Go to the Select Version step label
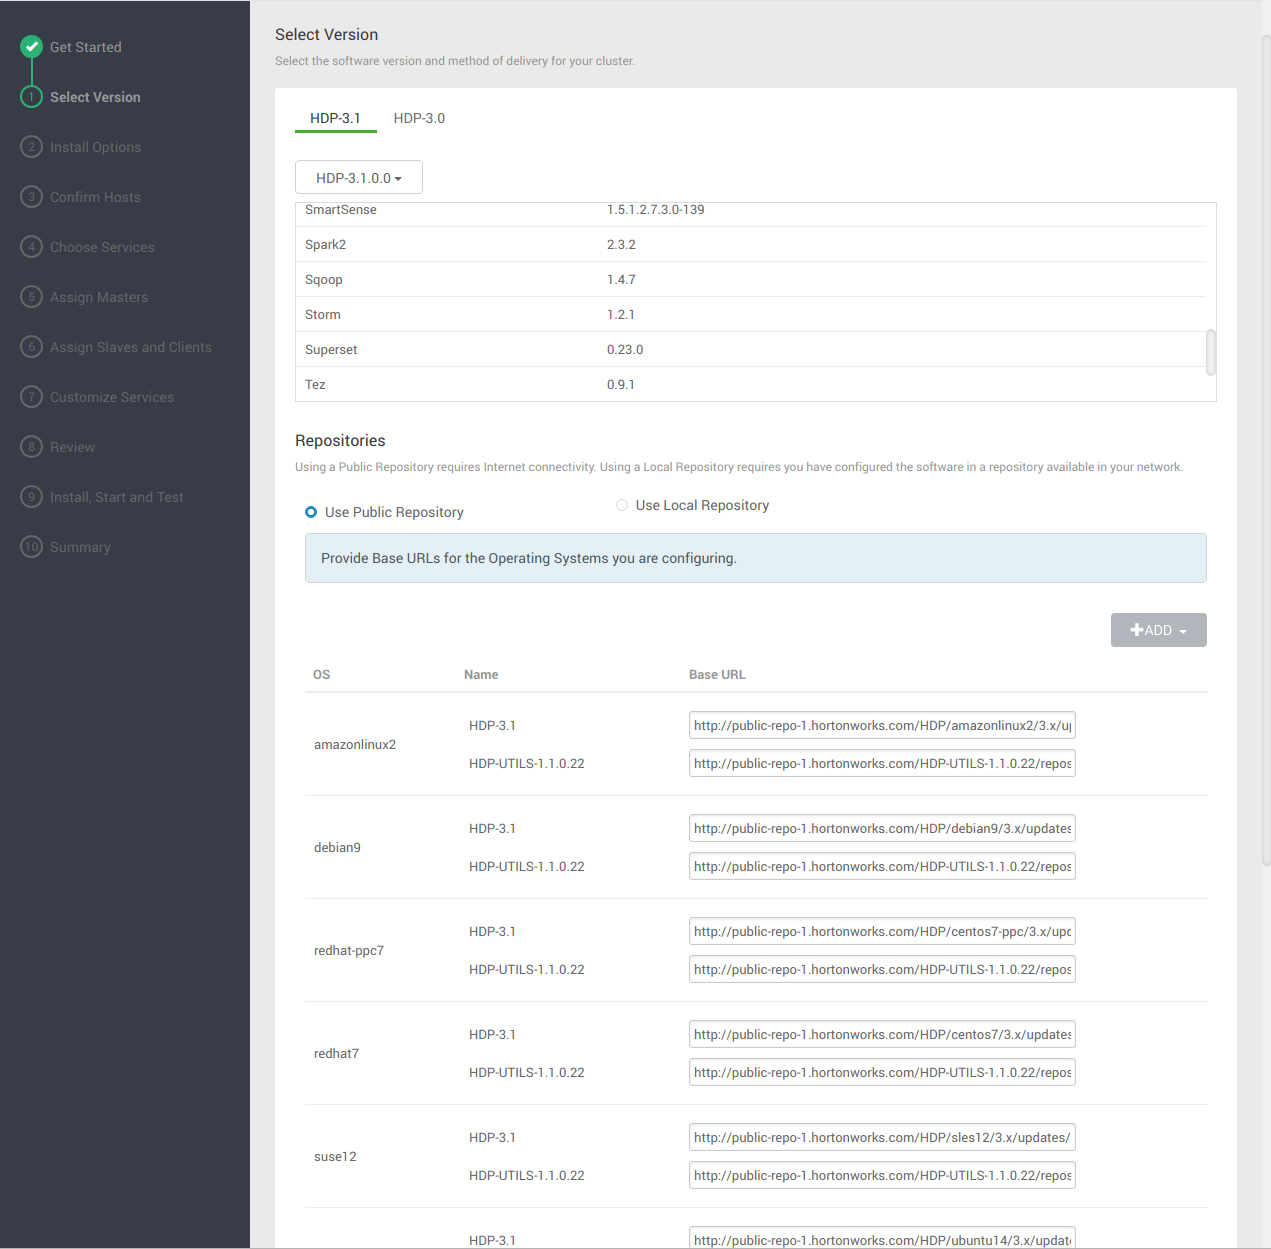Screen dimensions: 1271x1249 point(95,97)
